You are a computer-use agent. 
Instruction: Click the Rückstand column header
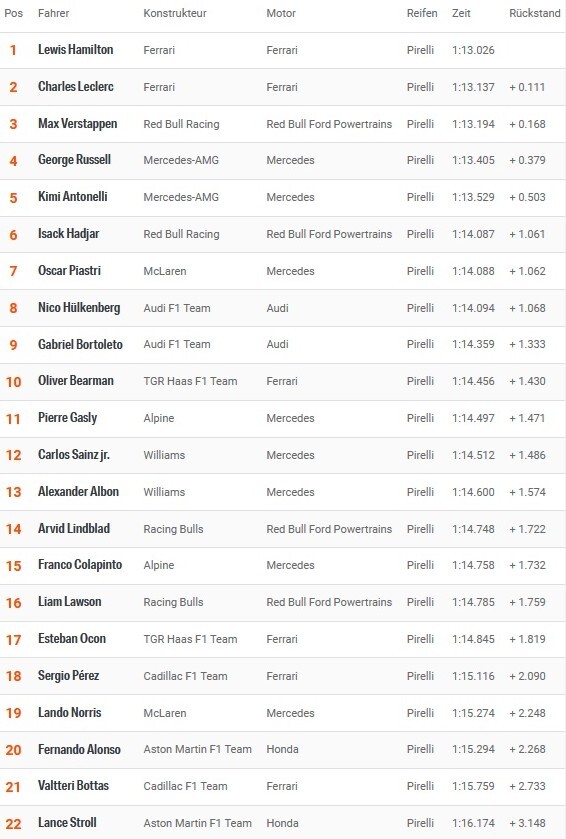tap(535, 13)
